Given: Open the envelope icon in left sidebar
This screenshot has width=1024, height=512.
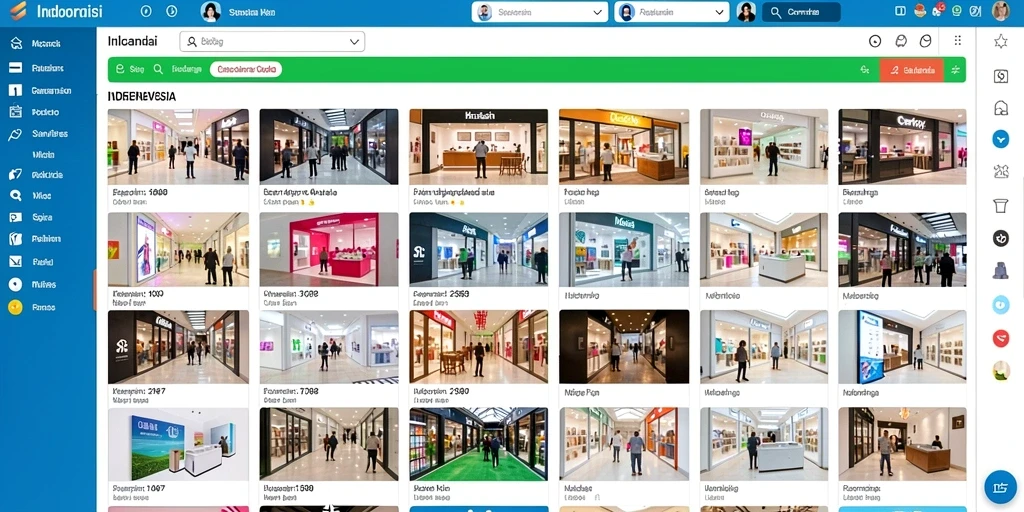Looking at the screenshot, I should (16, 261).
